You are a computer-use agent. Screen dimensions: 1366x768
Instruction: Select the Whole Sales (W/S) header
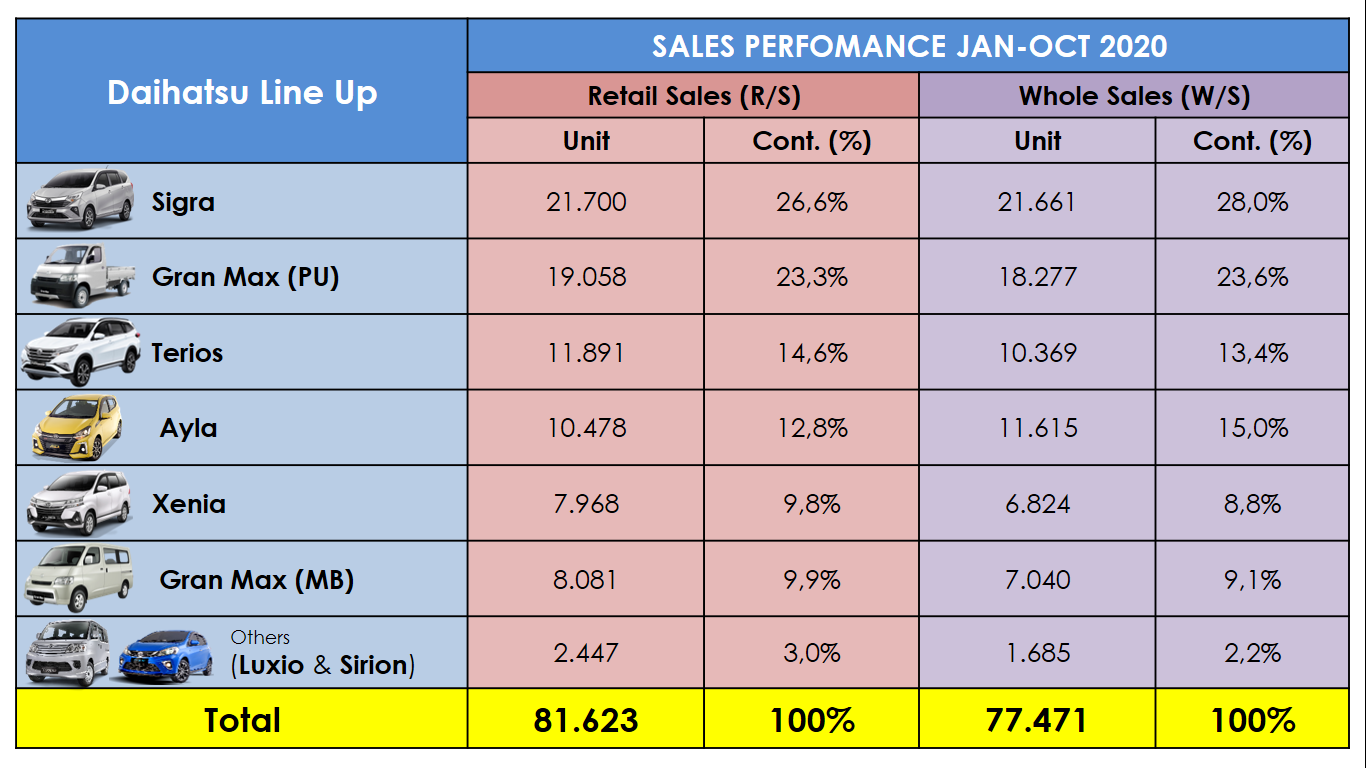(x=1134, y=96)
